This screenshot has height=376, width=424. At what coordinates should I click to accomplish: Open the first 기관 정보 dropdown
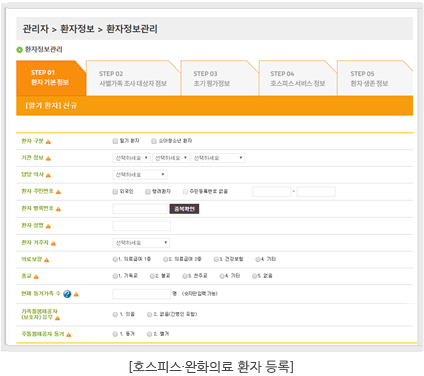click(131, 158)
